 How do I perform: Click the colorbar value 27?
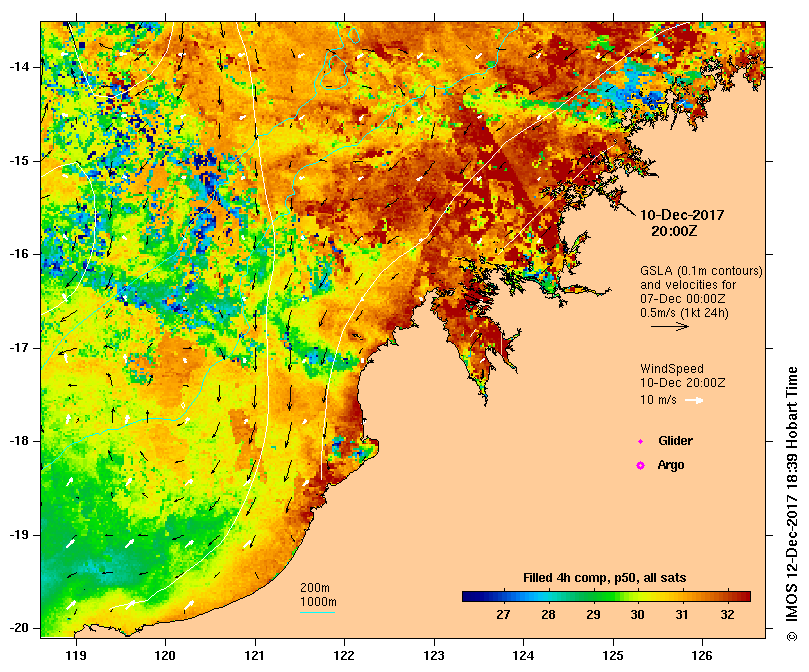coord(503,615)
